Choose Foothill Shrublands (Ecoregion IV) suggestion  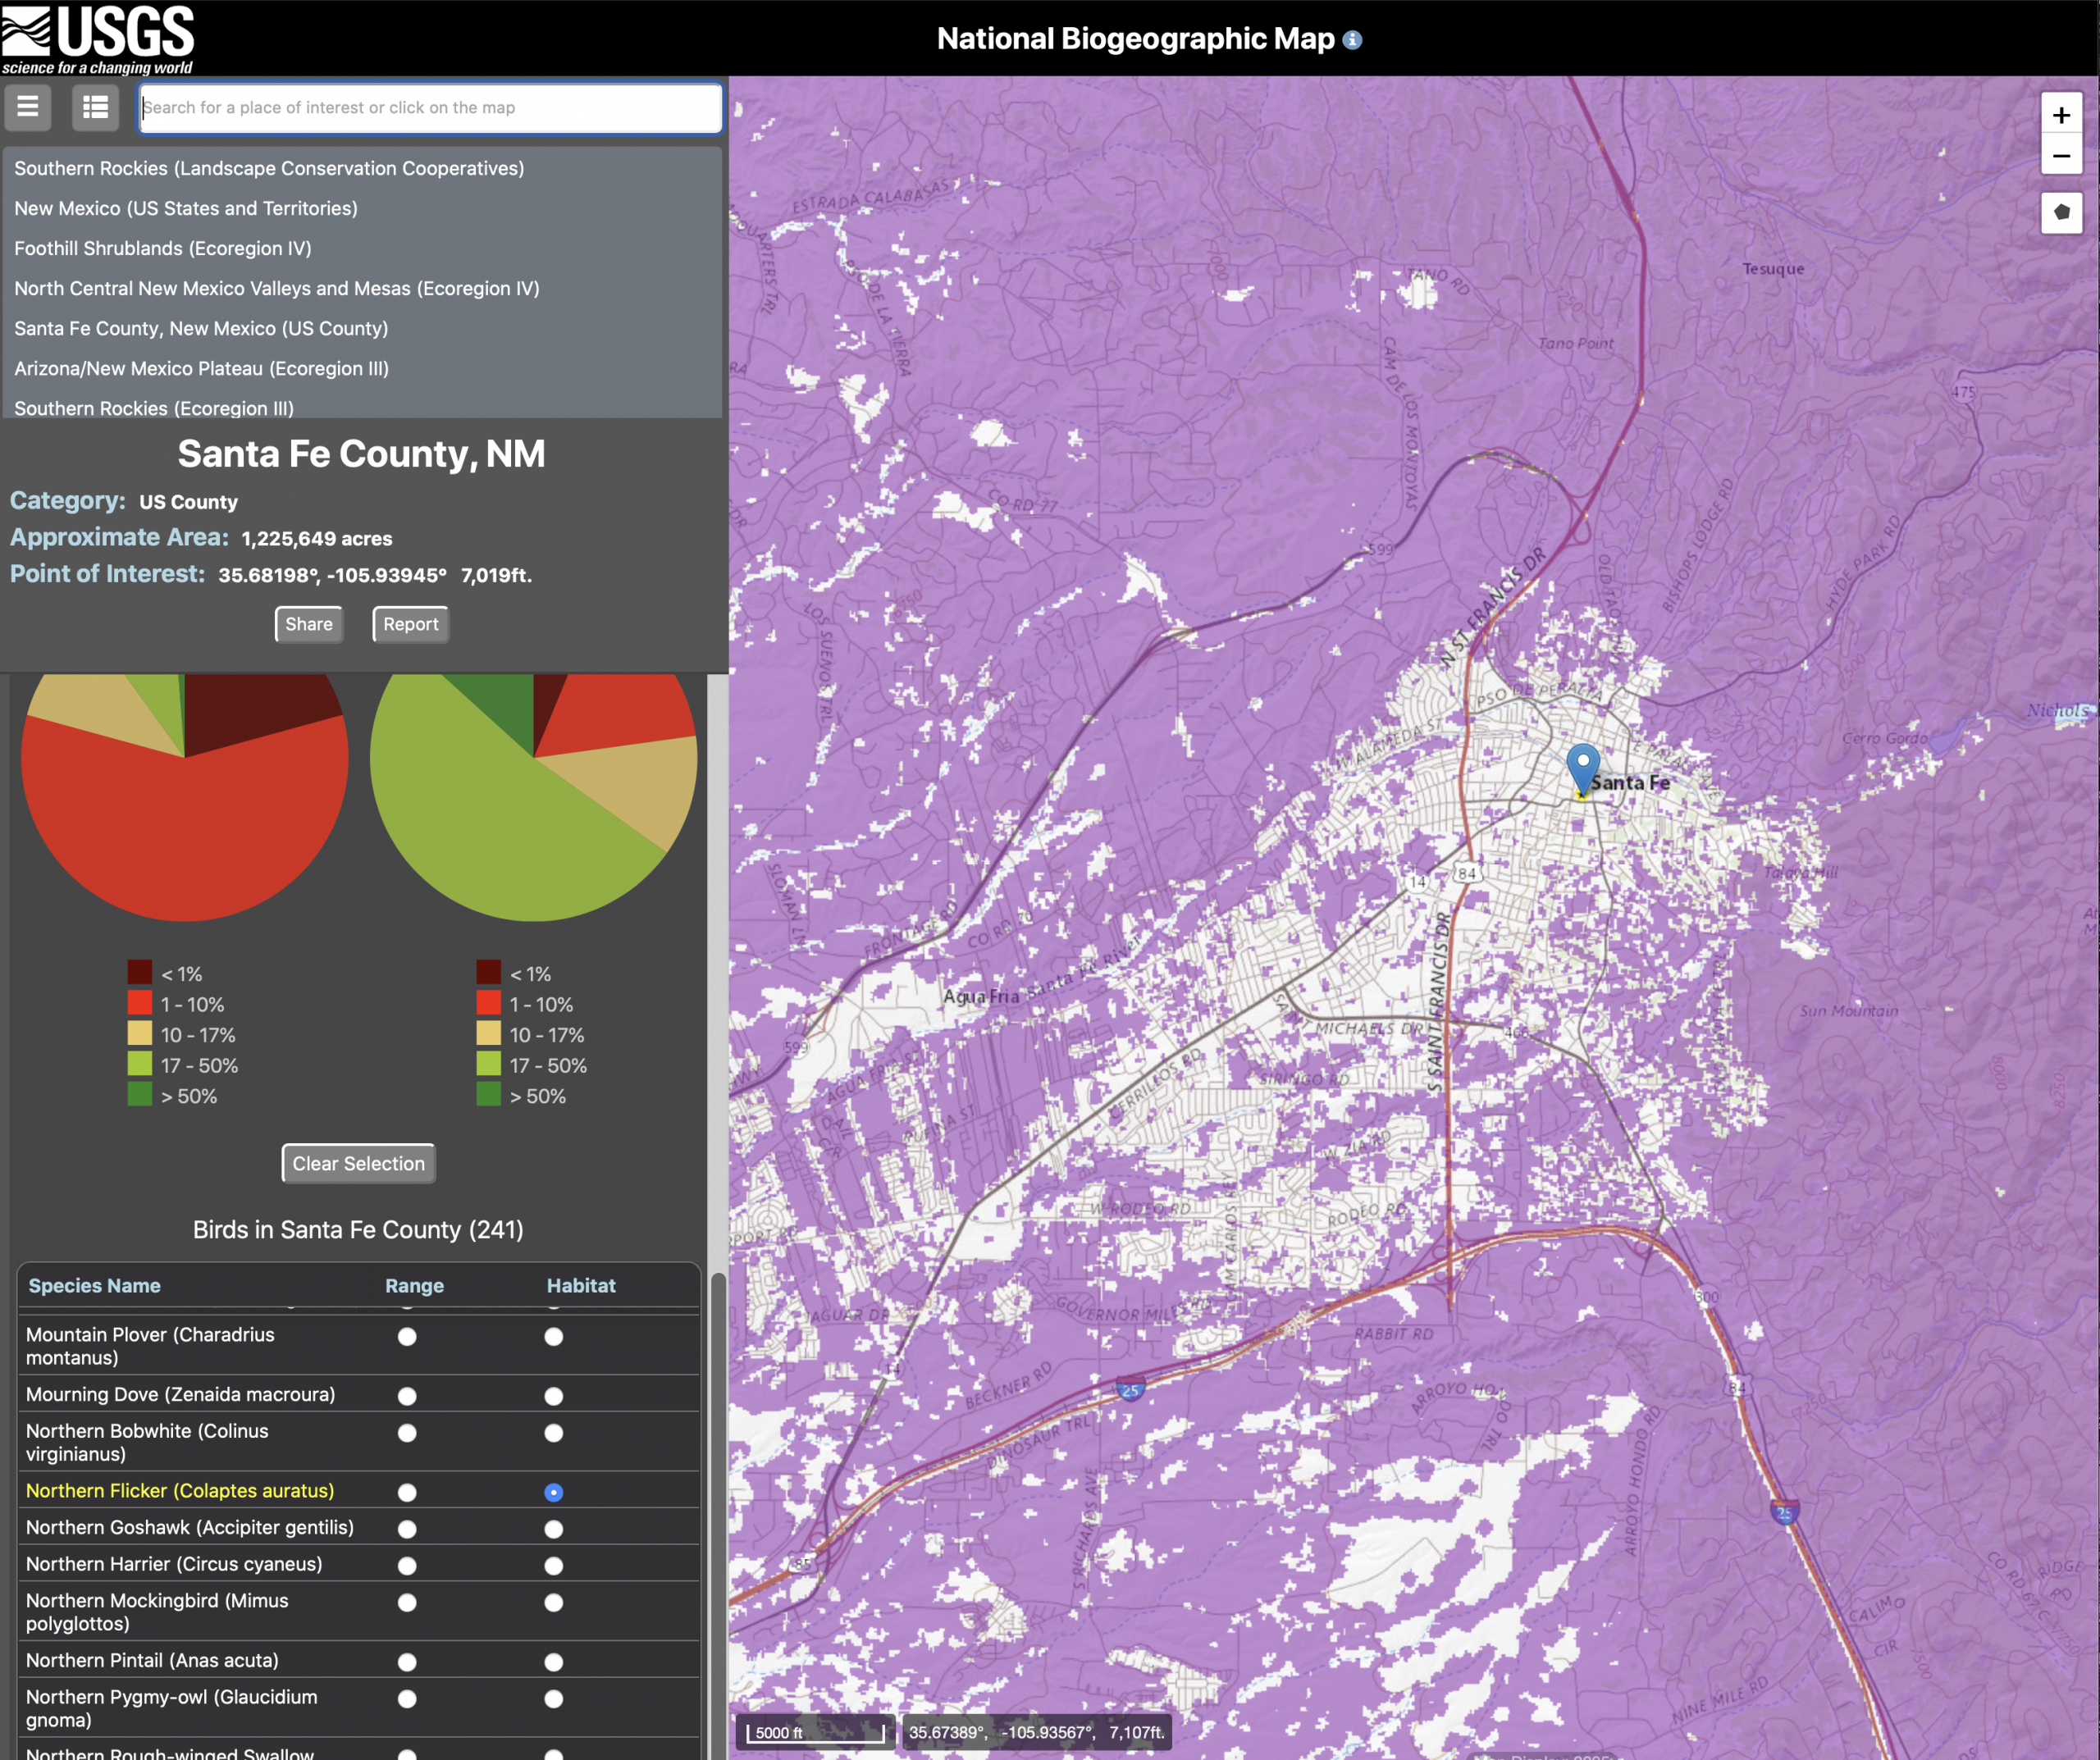pos(163,248)
